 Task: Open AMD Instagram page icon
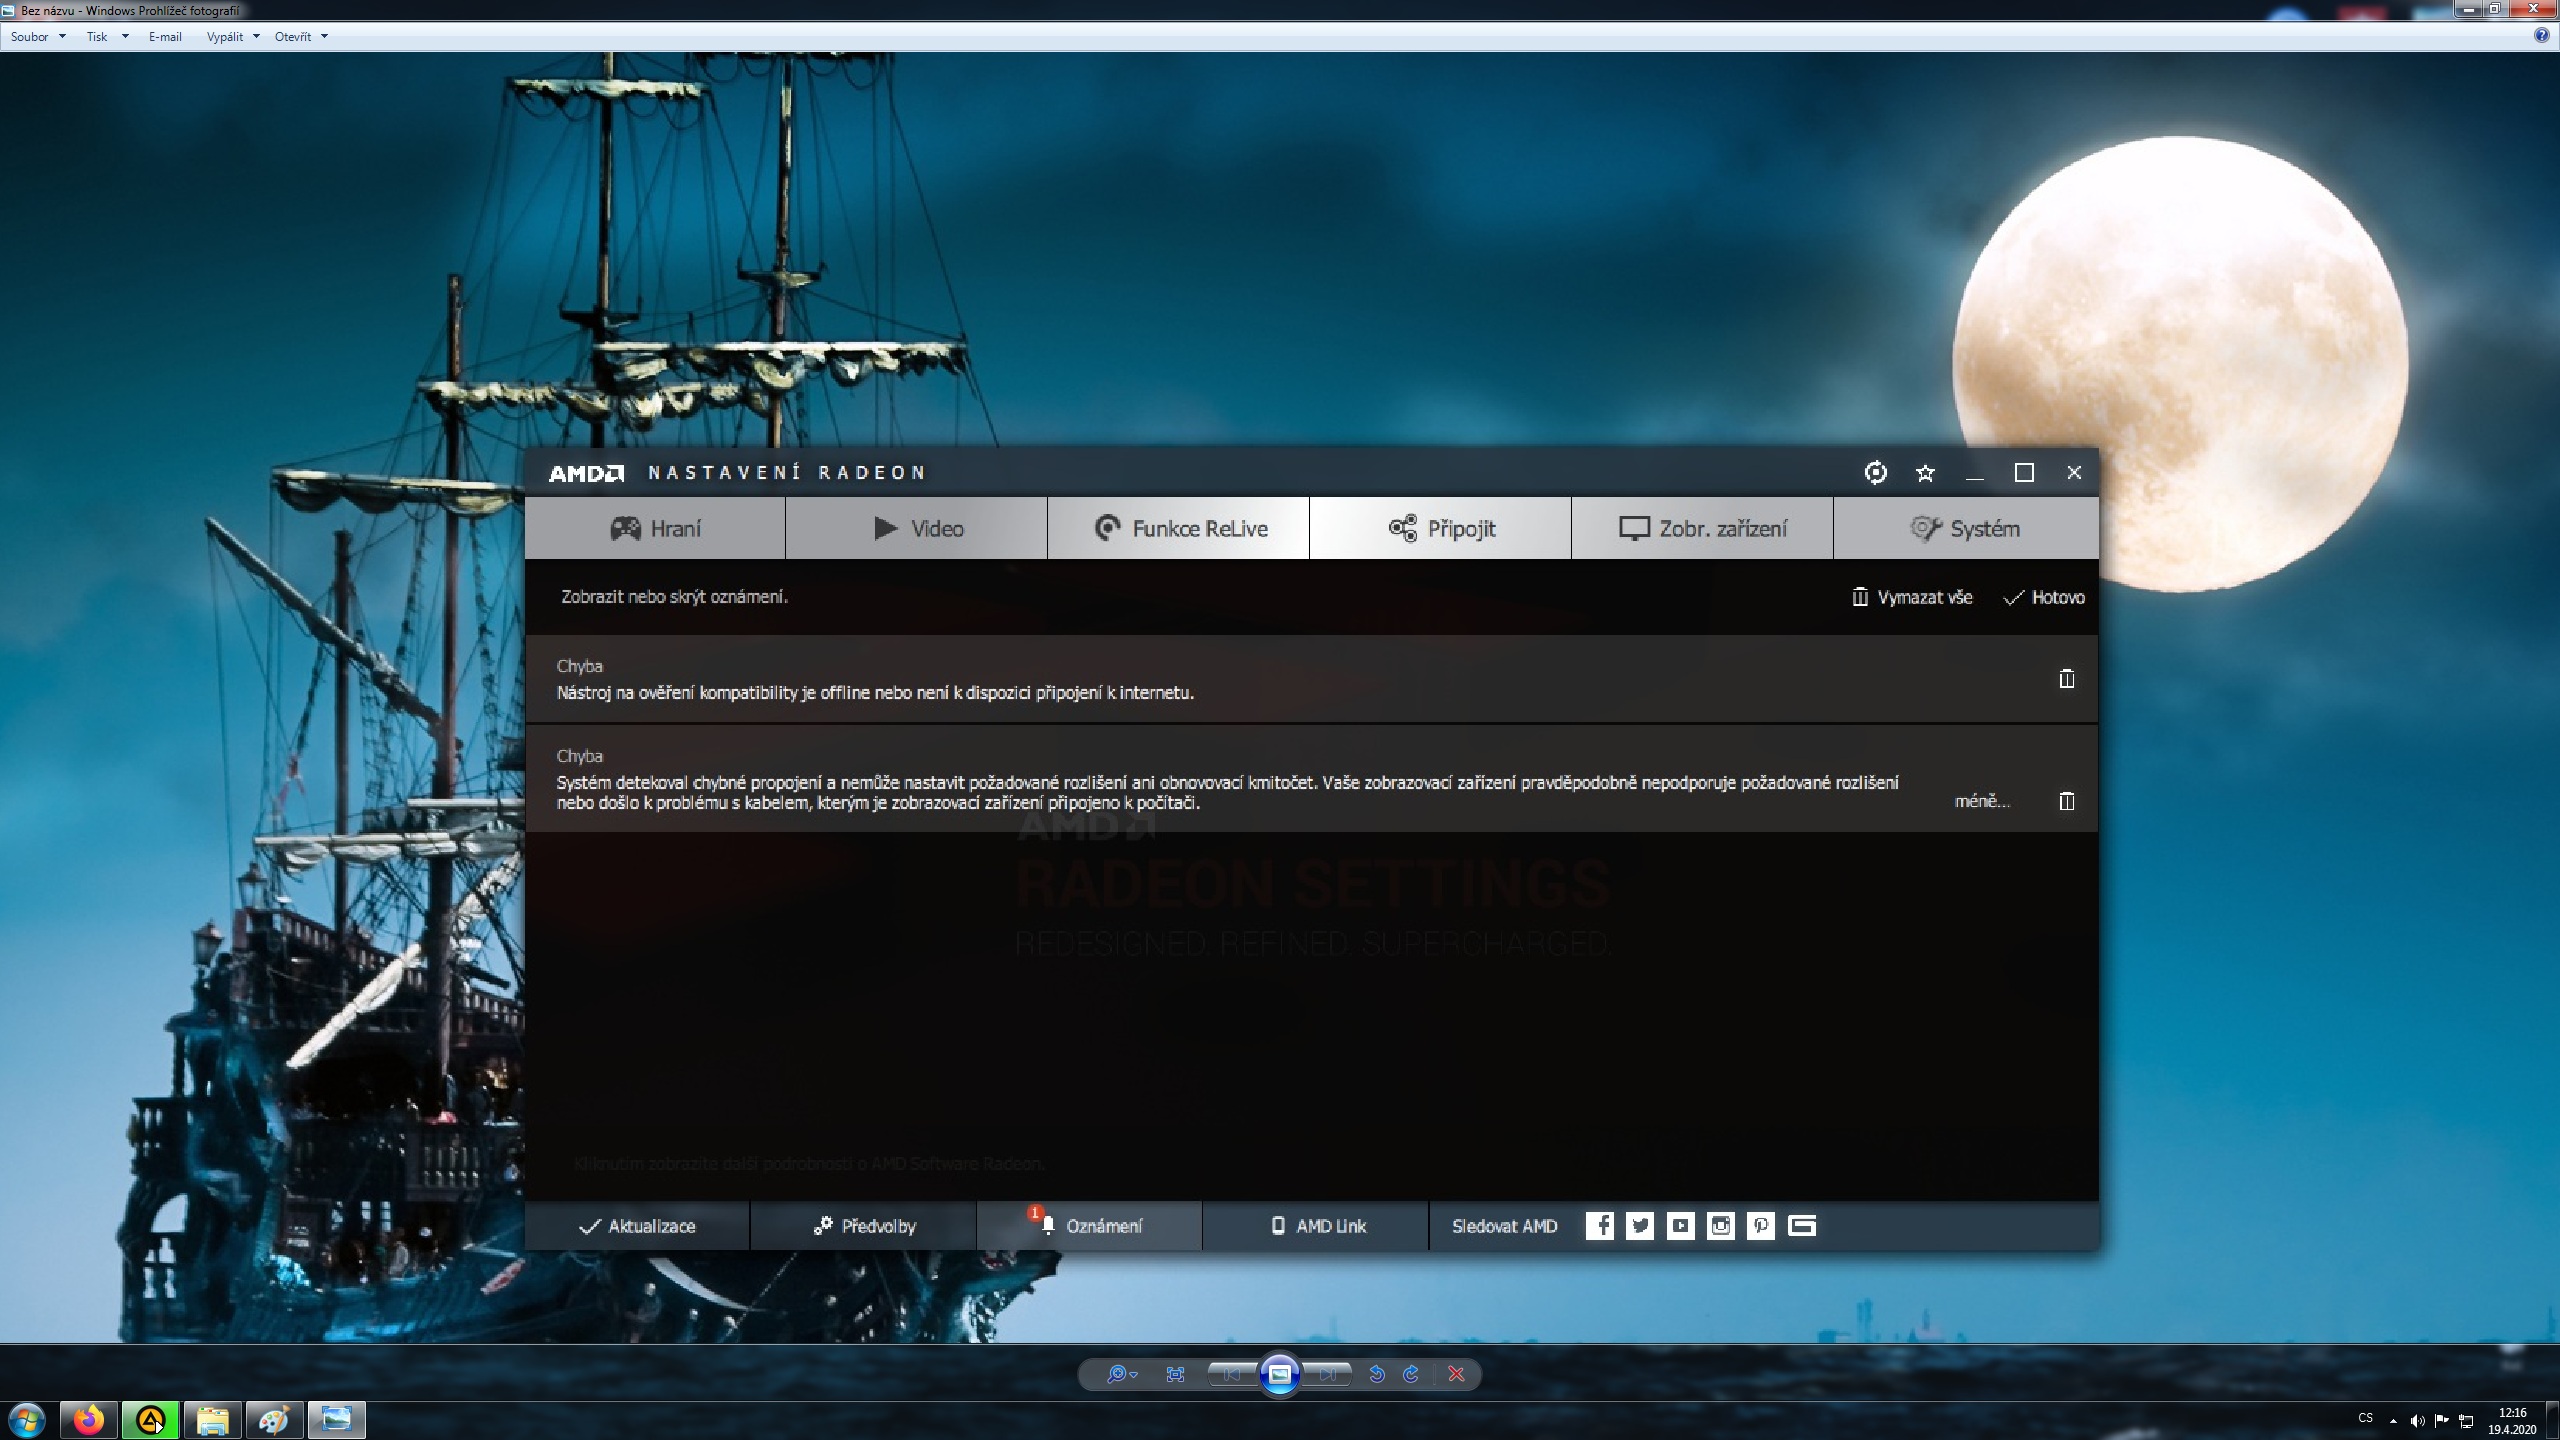pyautogui.click(x=1721, y=1226)
